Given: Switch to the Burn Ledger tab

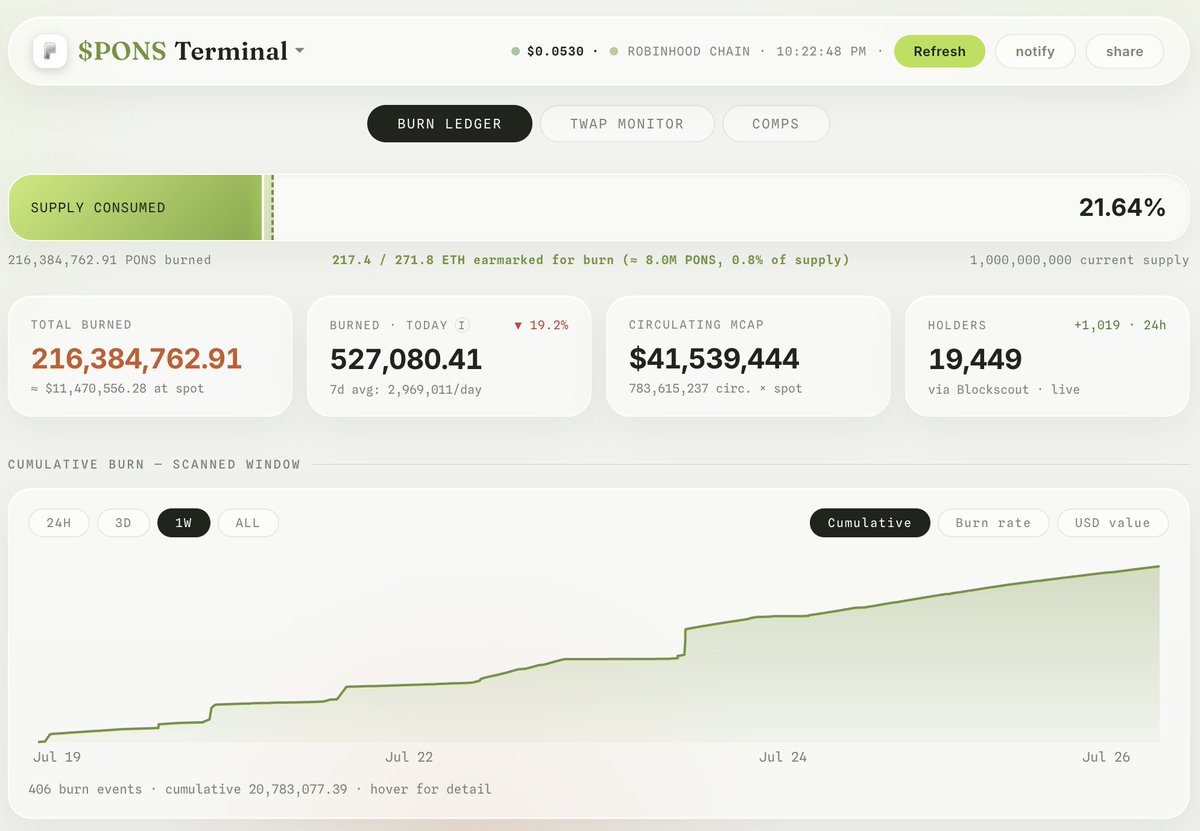Looking at the screenshot, I should click(449, 124).
